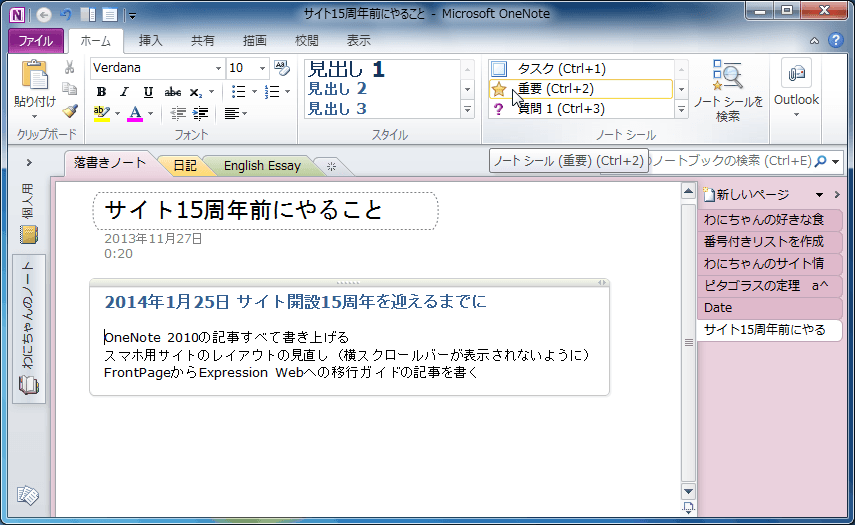
Task: Increase the paragraph indent
Action: tap(201, 113)
